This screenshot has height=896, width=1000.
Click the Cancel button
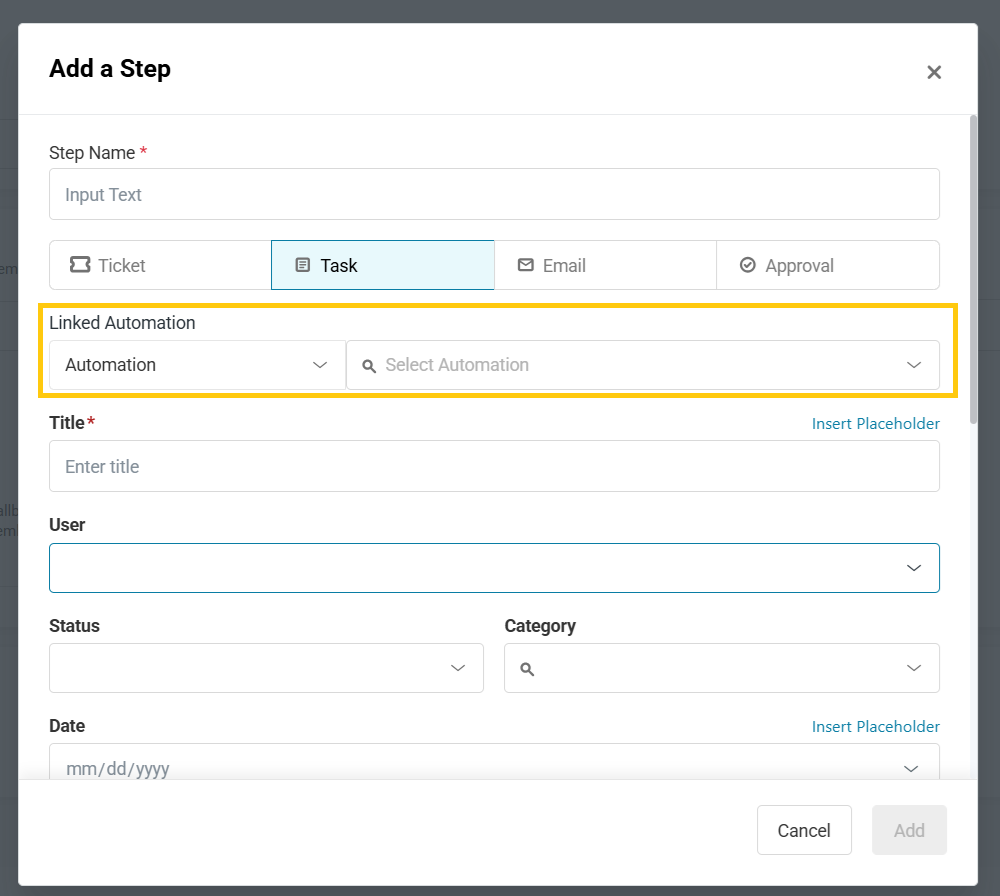(x=804, y=830)
